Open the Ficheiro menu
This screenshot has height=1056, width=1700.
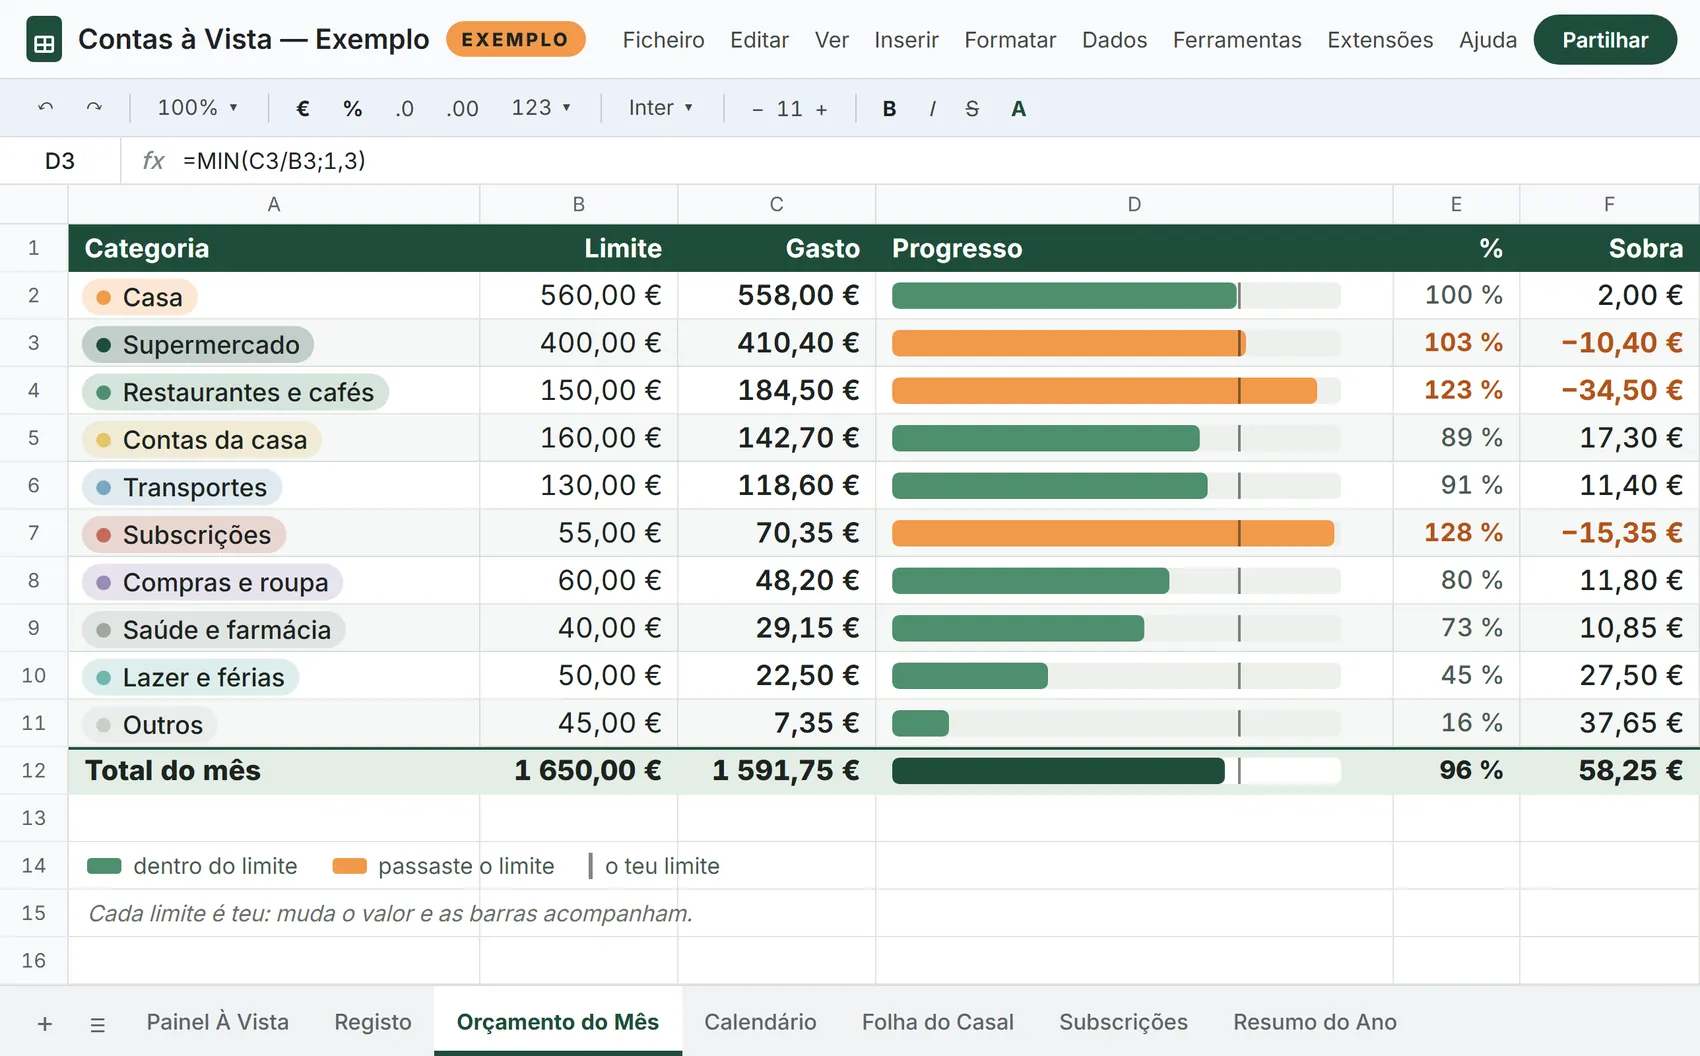[x=664, y=40]
